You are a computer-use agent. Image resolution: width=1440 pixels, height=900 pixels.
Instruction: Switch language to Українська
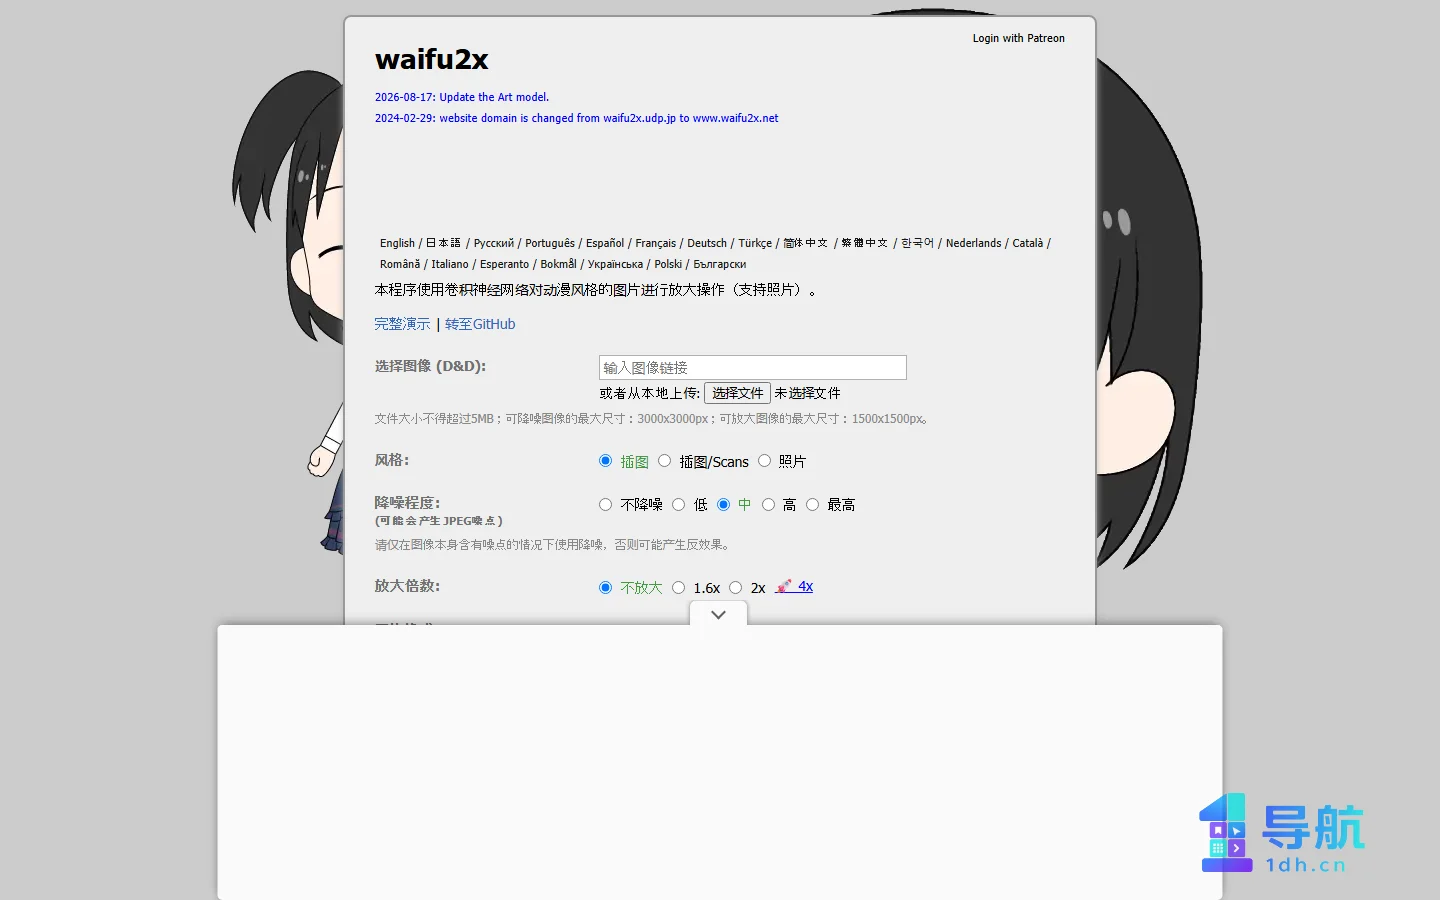click(x=615, y=264)
